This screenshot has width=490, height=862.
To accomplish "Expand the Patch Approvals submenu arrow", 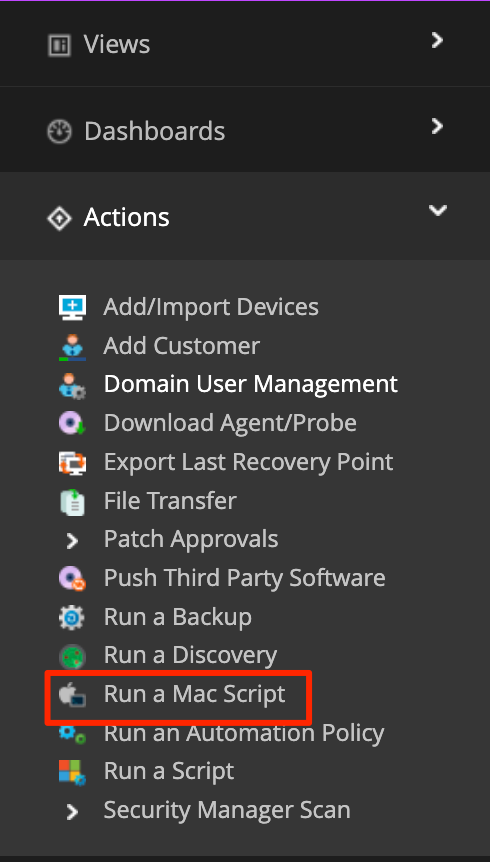I will [x=72, y=541].
